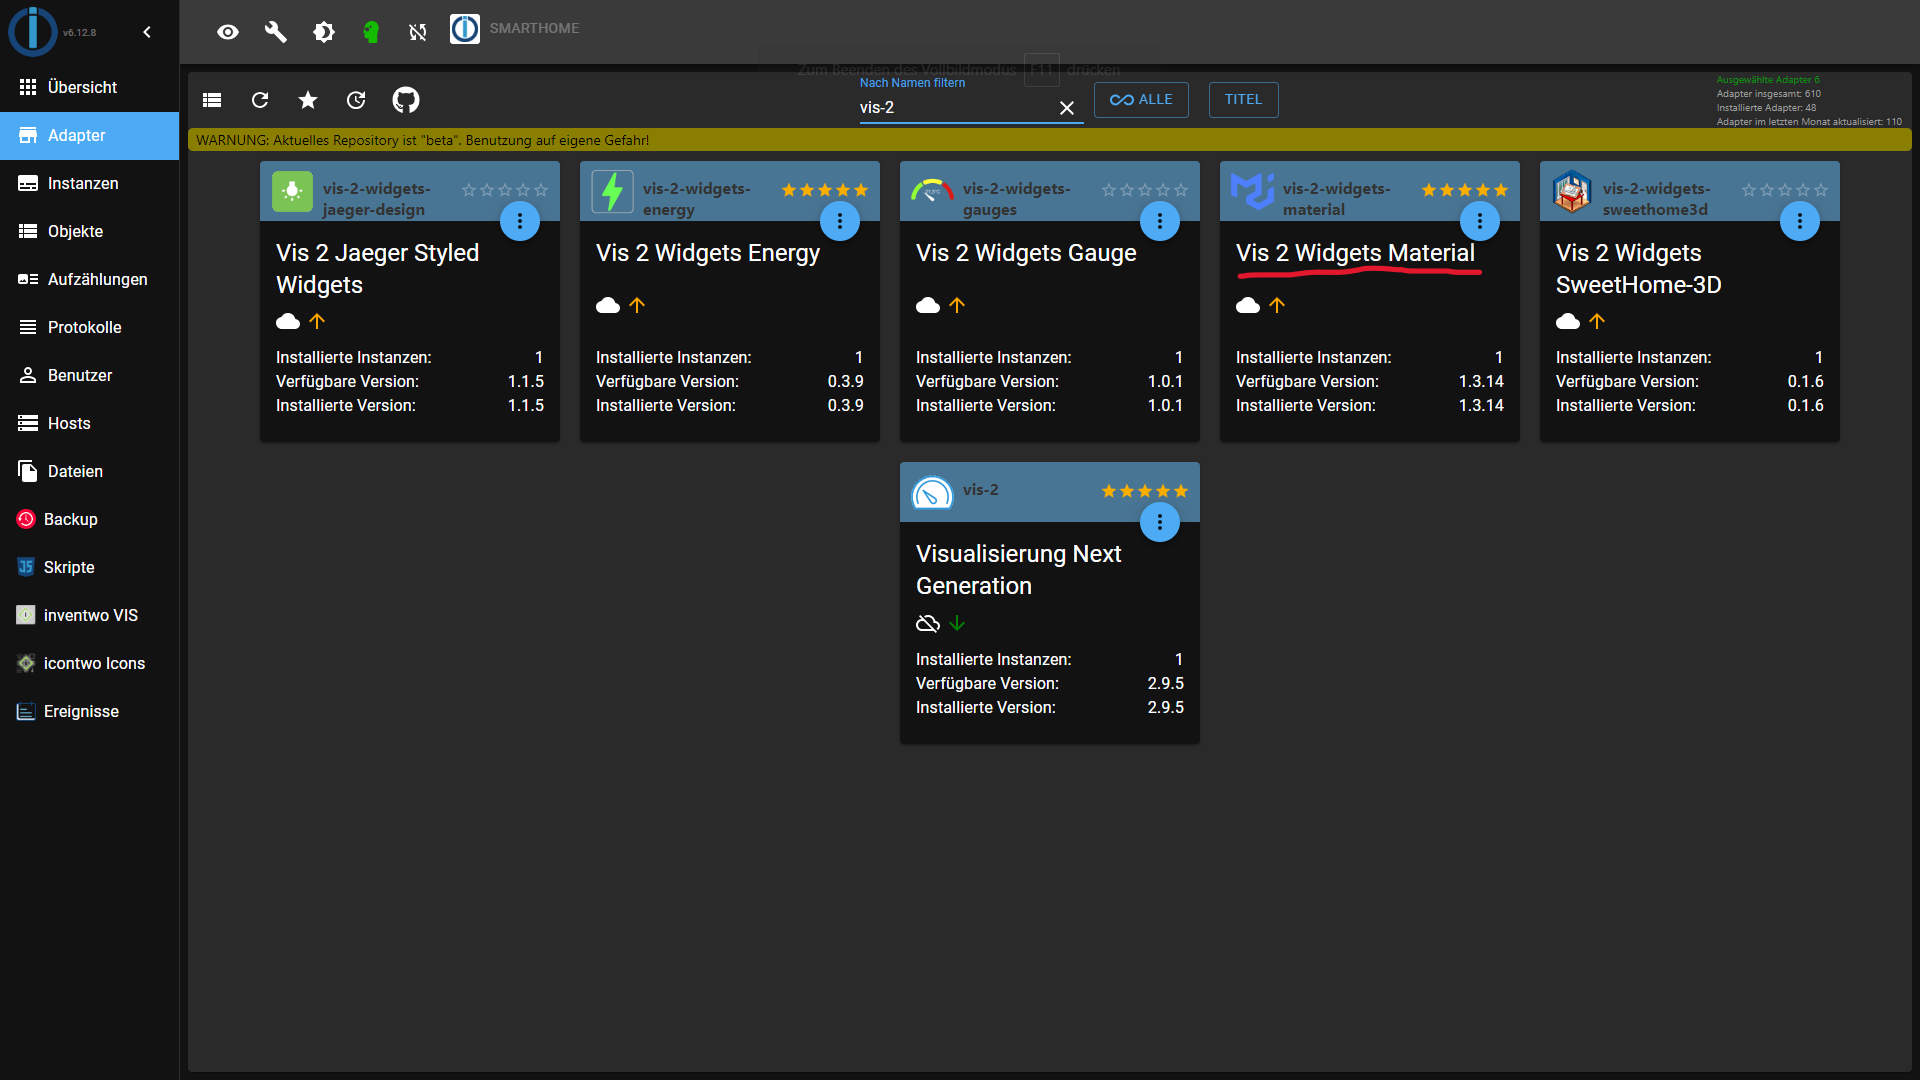Open inventwo VIS in the sidebar
This screenshot has height=1080, width=1920.
click(90, 616)
